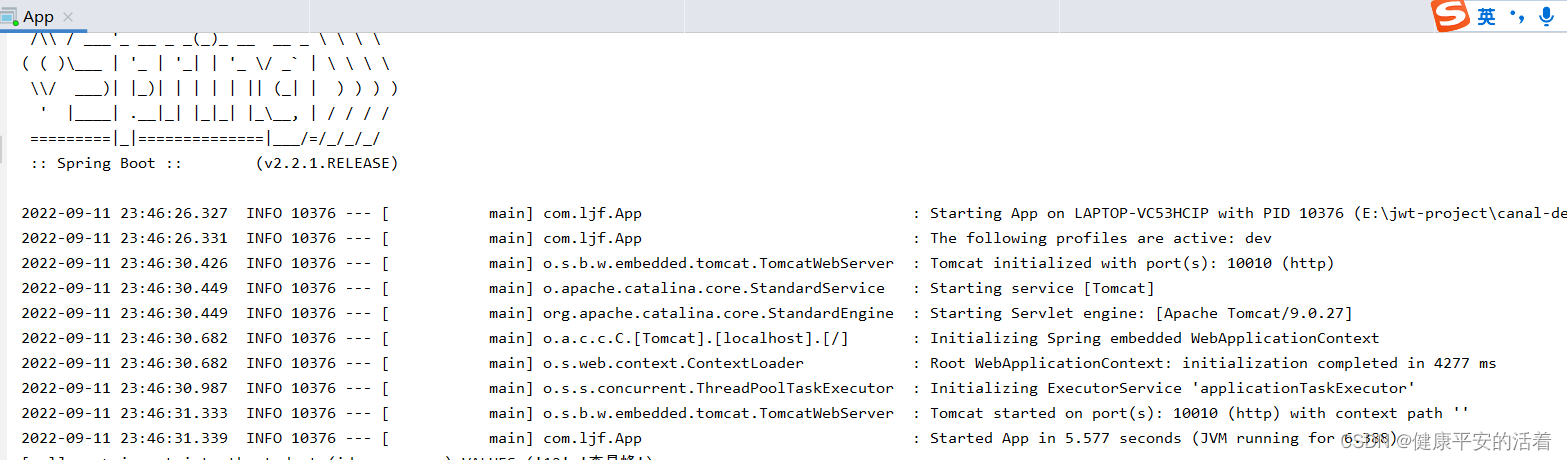
Task: Toggle the punctuation mode in Sogou bar
Action: coord(1517,16)
